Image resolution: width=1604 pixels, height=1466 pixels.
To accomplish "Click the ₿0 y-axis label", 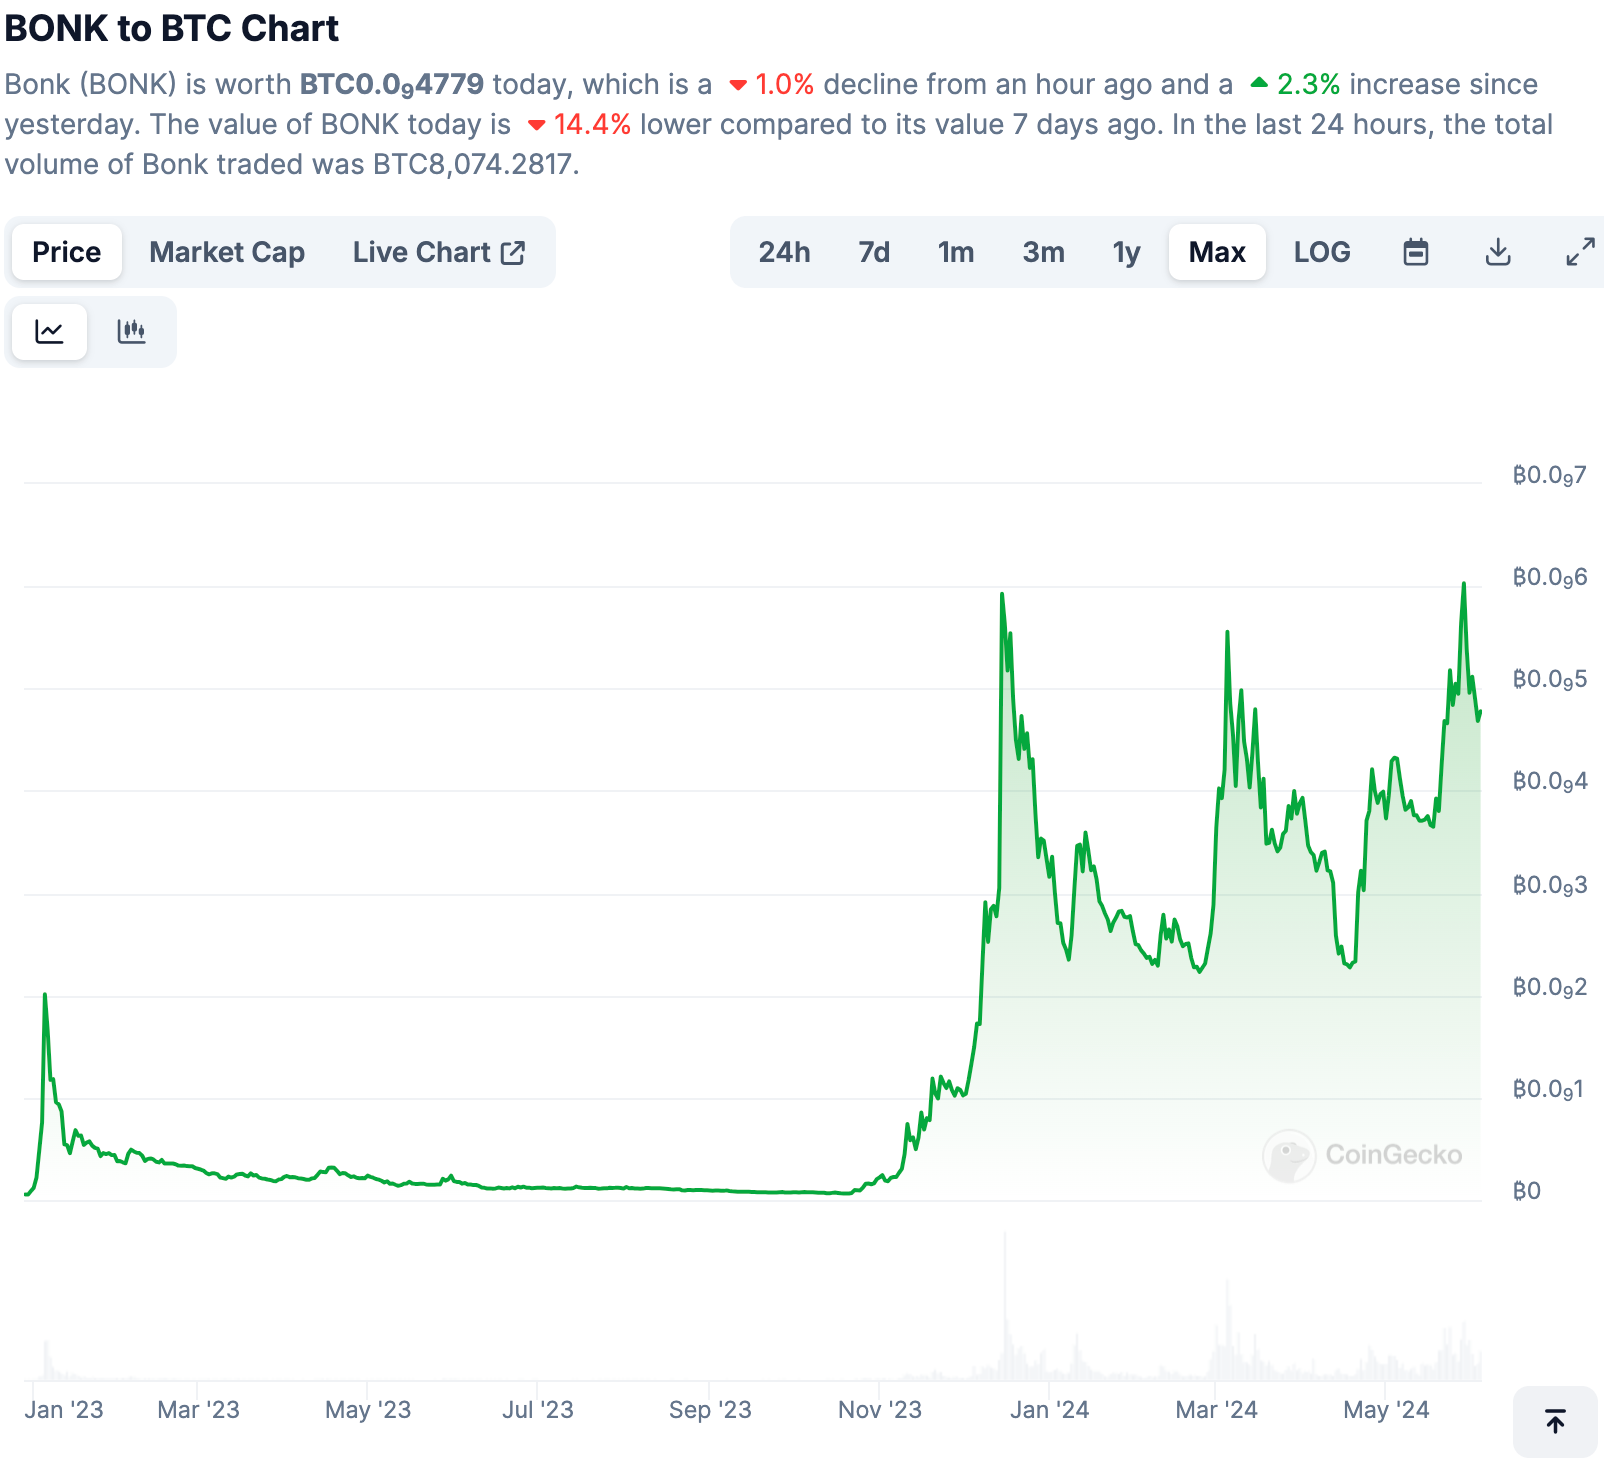I will (1526, 1191).
